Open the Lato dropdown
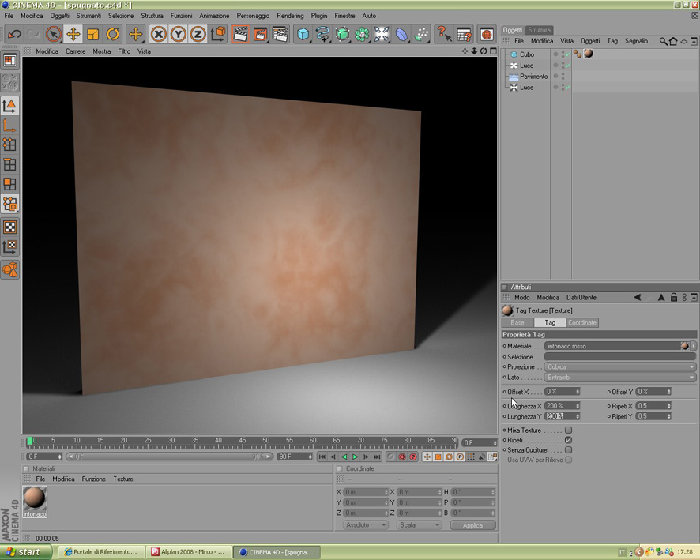700x560 pixels. point(620,377)
